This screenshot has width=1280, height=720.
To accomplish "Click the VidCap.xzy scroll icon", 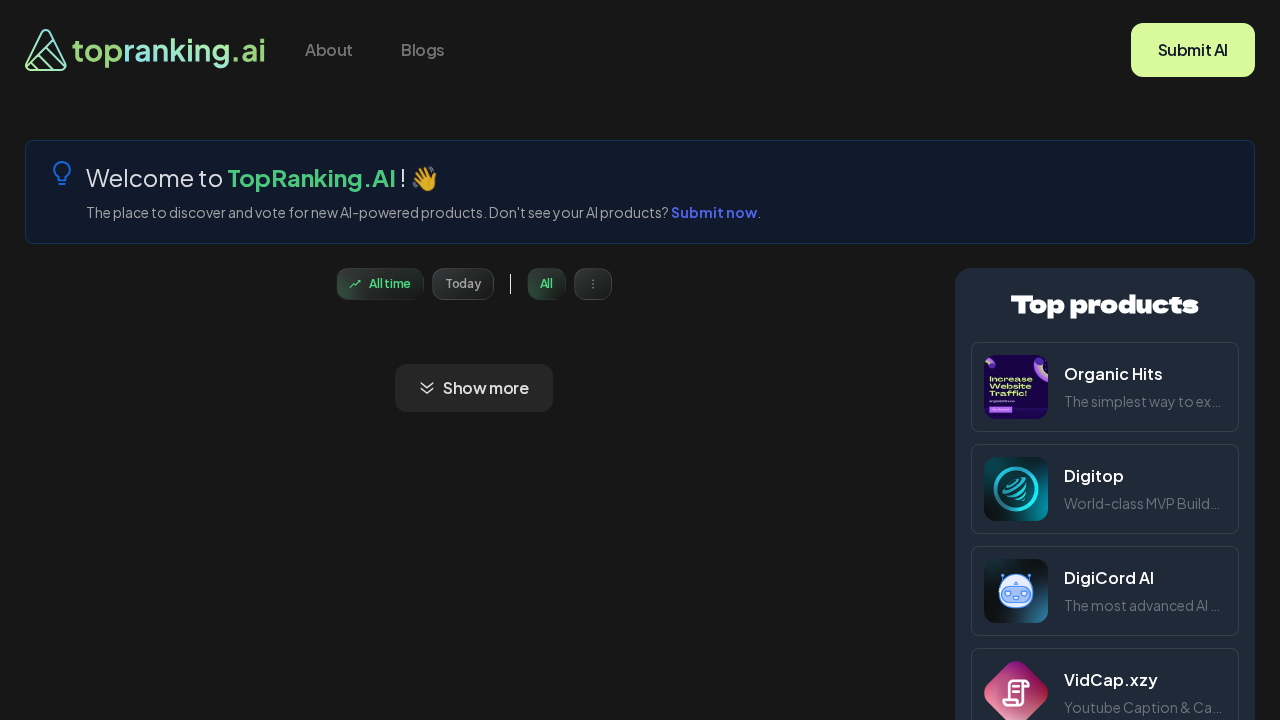I will click(1015, 692).
